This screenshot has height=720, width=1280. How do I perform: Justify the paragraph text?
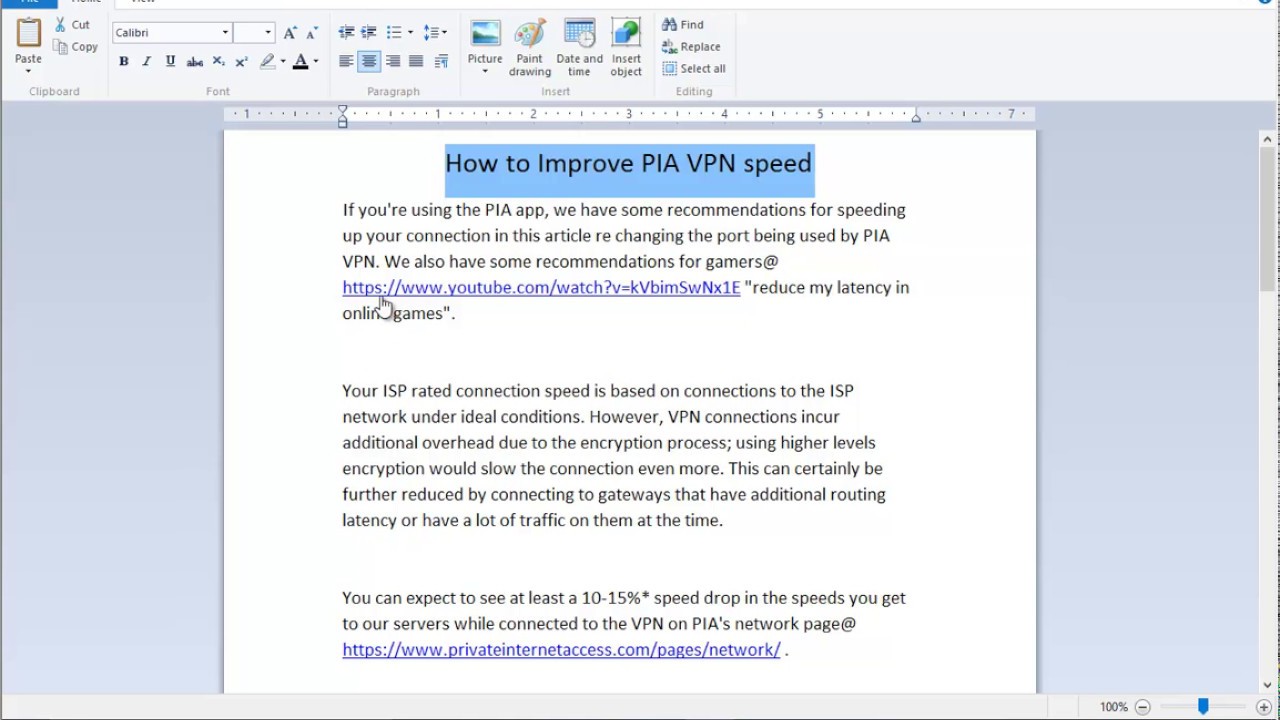[416, 62]
